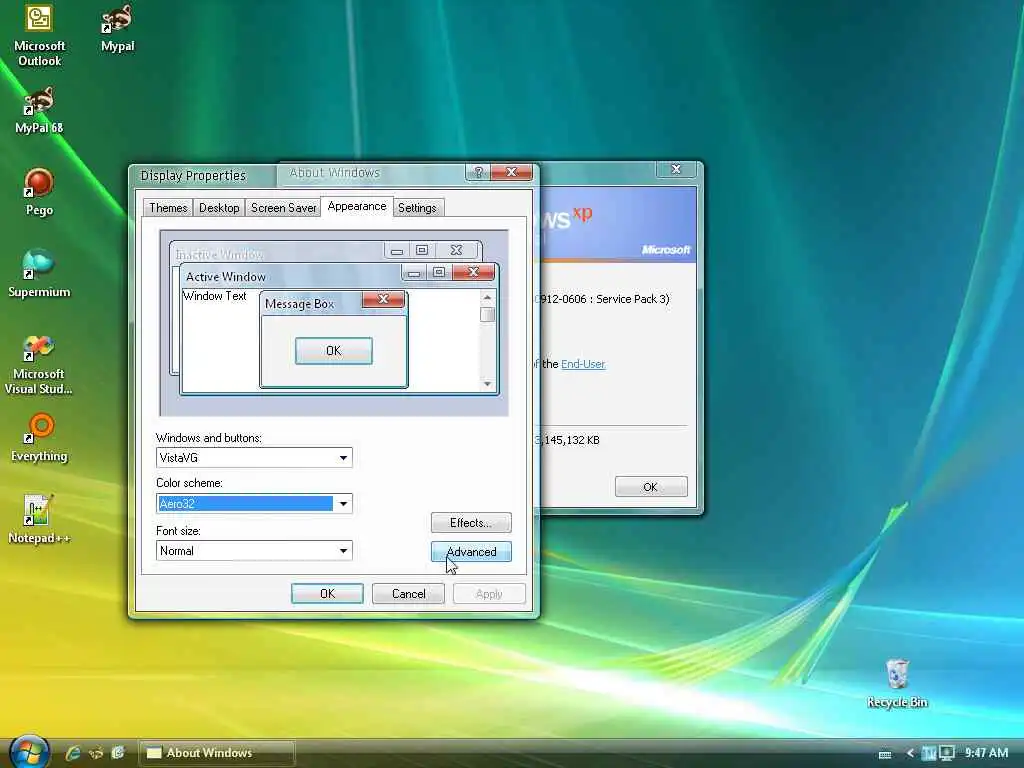Switch to the Themes tab
The image size is (1024, 768).
pyautogui.click(x=168, y=208)
